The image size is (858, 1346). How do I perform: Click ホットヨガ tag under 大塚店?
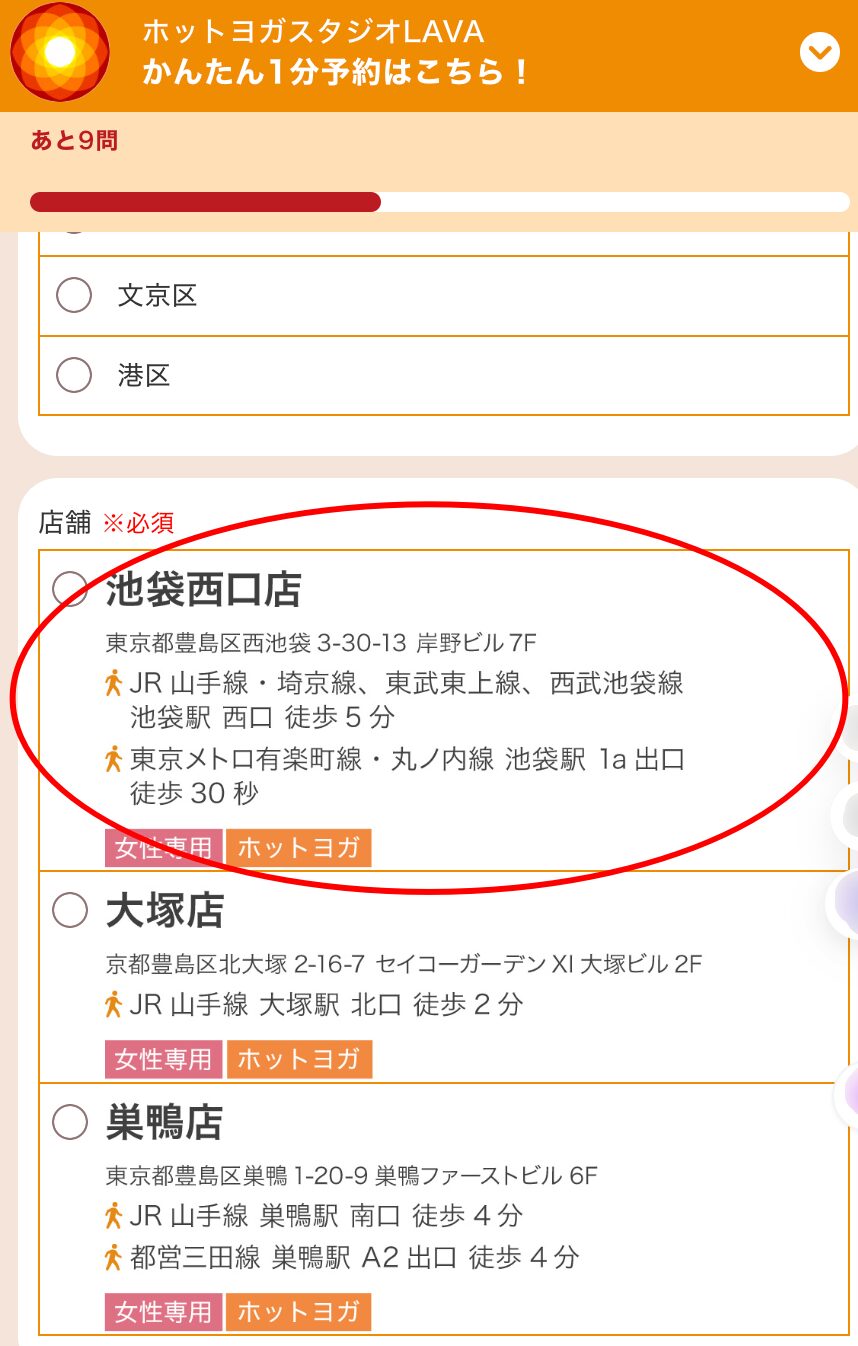pyautogui.click(x=298, y=1059)
